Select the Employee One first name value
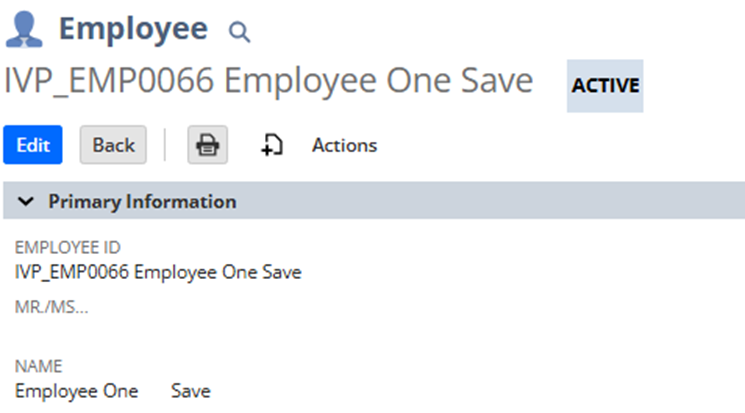Screen dimensions: 745x413 click(76, 391)
